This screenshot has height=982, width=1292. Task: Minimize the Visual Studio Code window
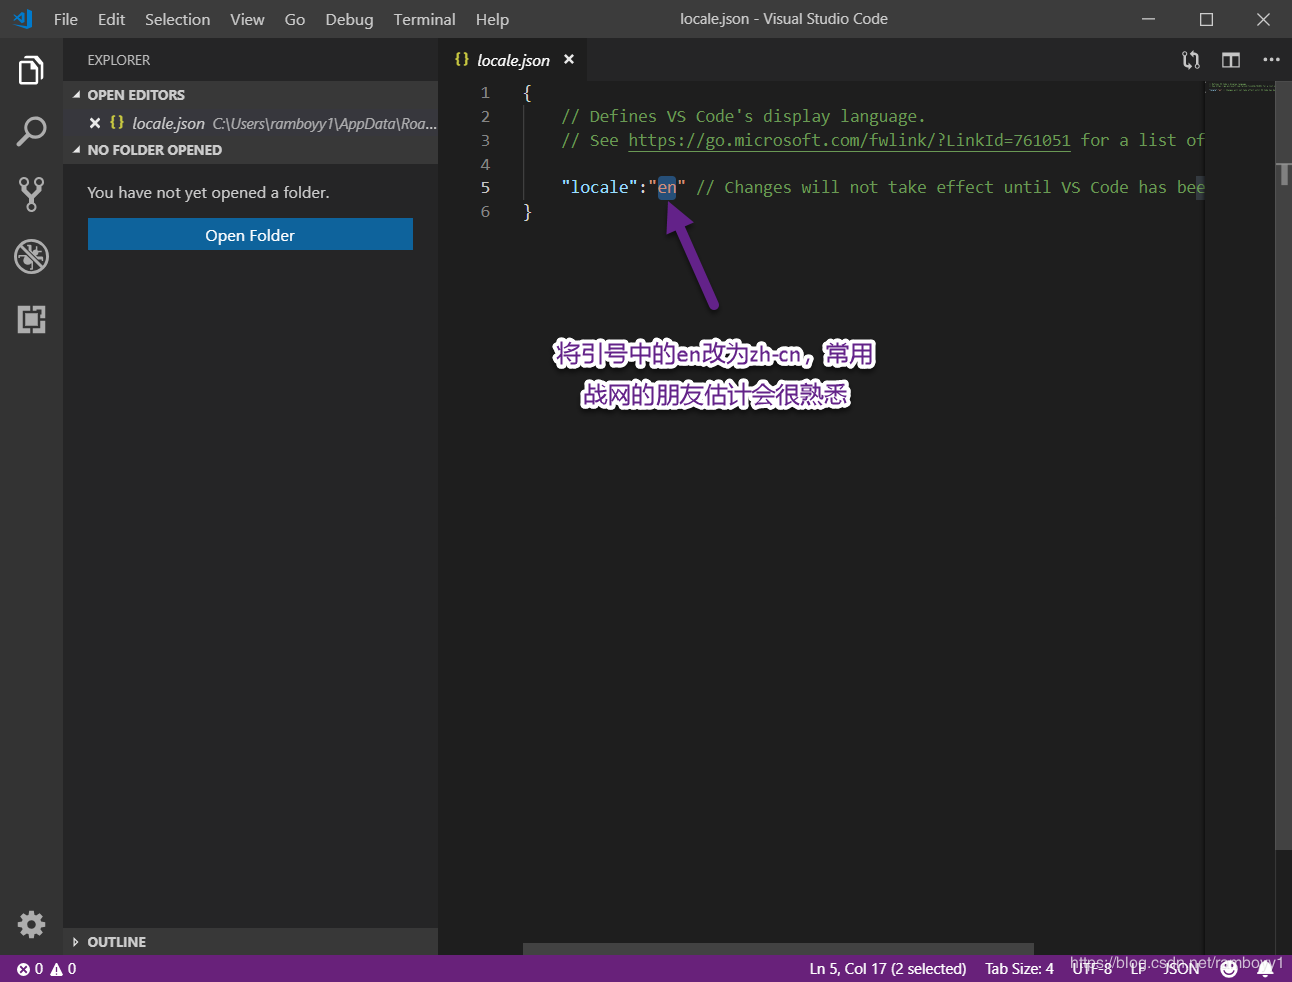pos(1149,19)
